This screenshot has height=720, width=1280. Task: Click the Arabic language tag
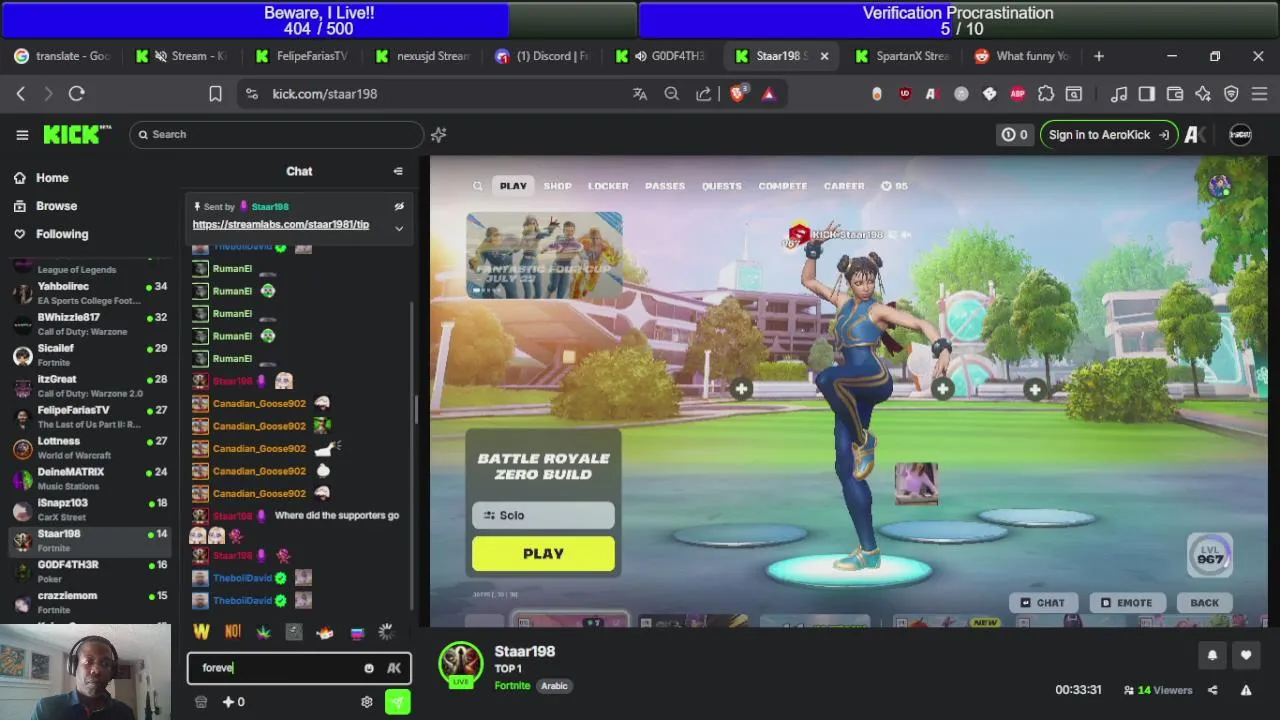pyautogui.click(x=554, y=686)
